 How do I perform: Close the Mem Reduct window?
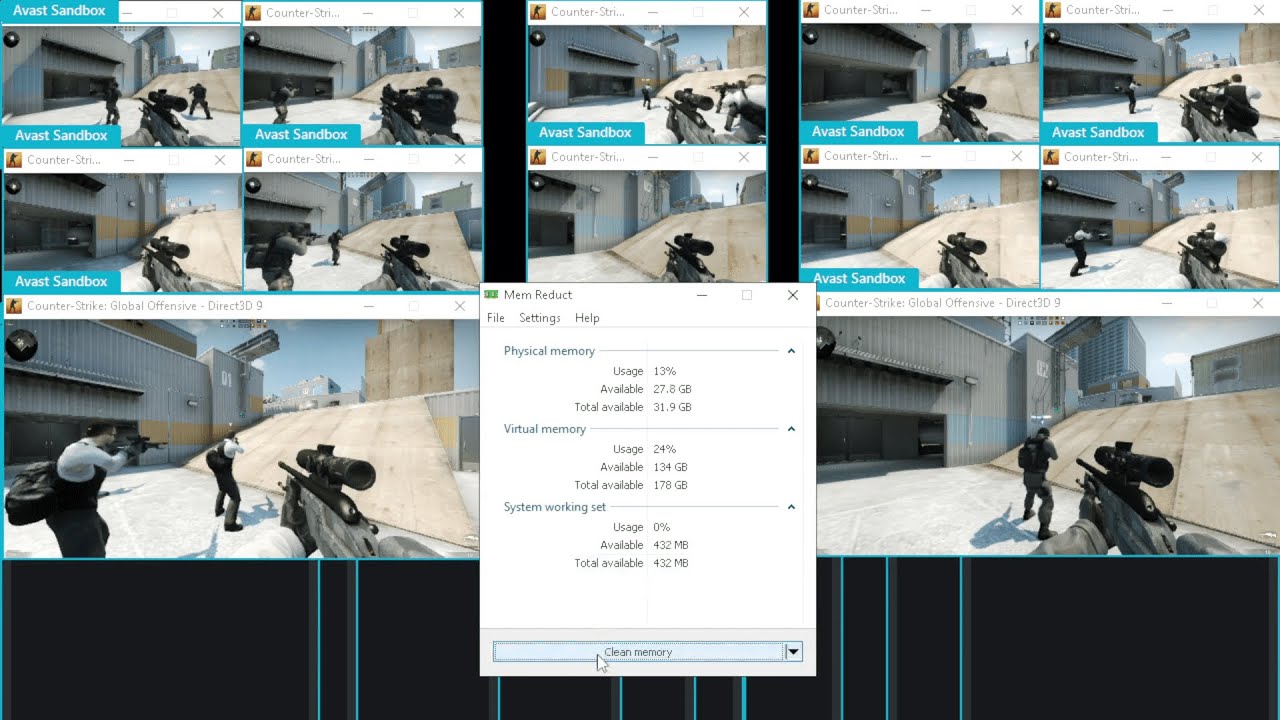point(793,295)
